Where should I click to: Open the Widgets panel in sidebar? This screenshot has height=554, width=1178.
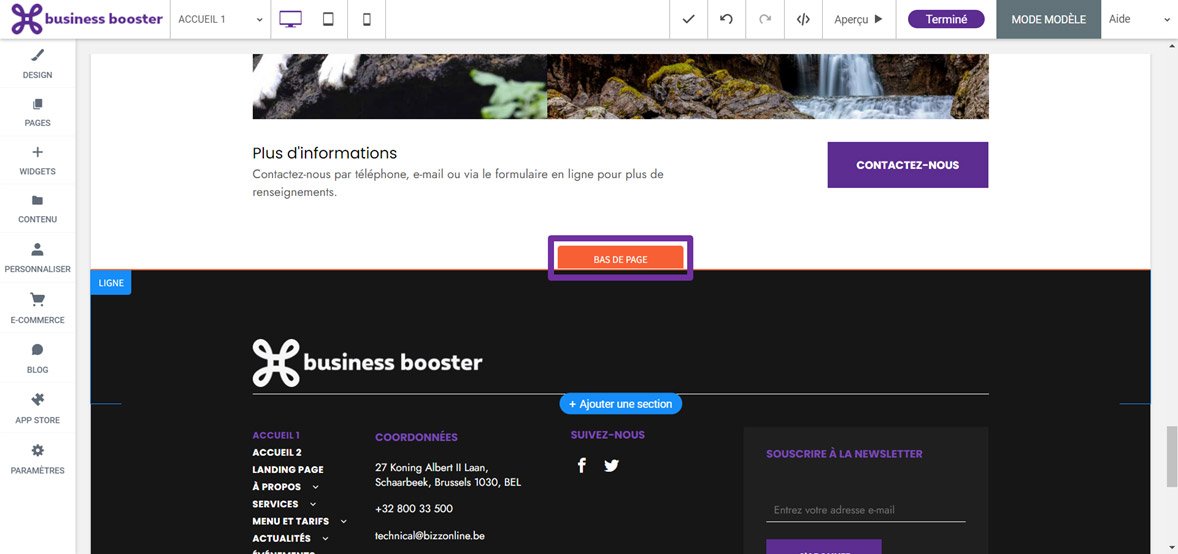37,161
